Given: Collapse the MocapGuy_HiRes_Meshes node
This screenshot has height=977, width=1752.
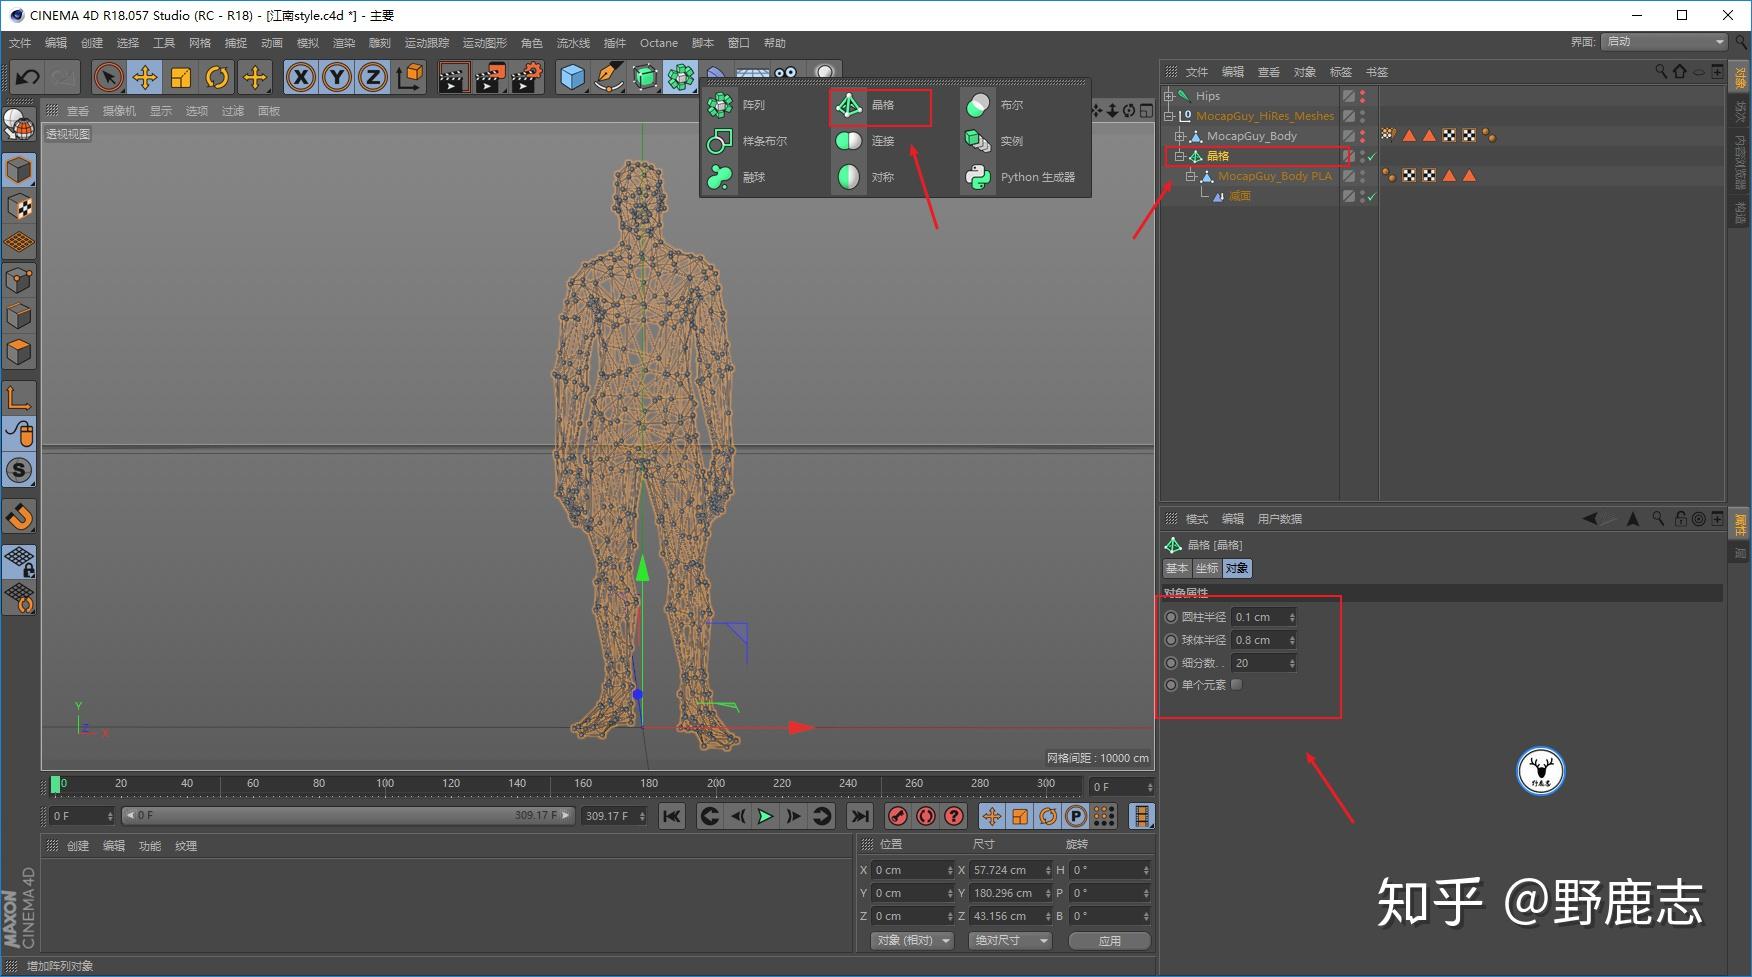Looking at the screenshot, I should [x=1168, y=116].
